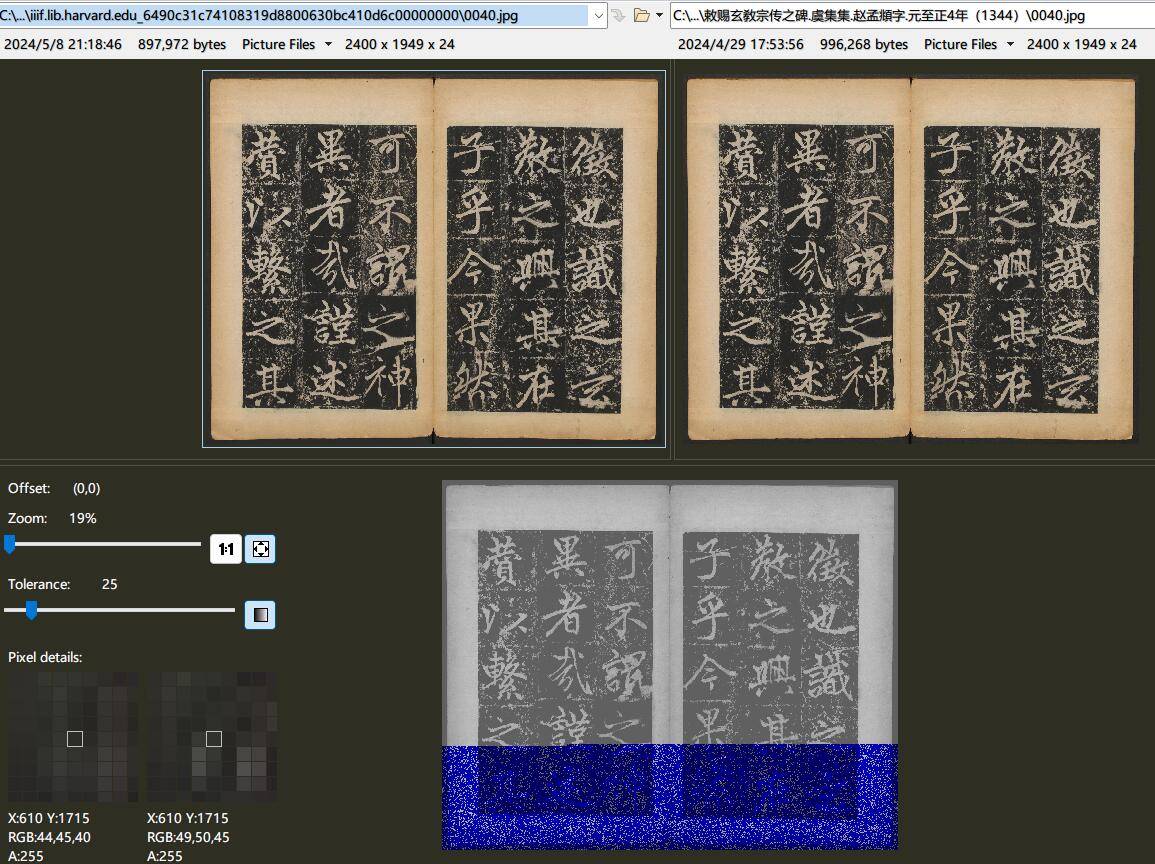Click the 1:1 actual size zoom button
Image resolution: width=1155 pixels, height=864 pixels.
click(x=226, y=549)
